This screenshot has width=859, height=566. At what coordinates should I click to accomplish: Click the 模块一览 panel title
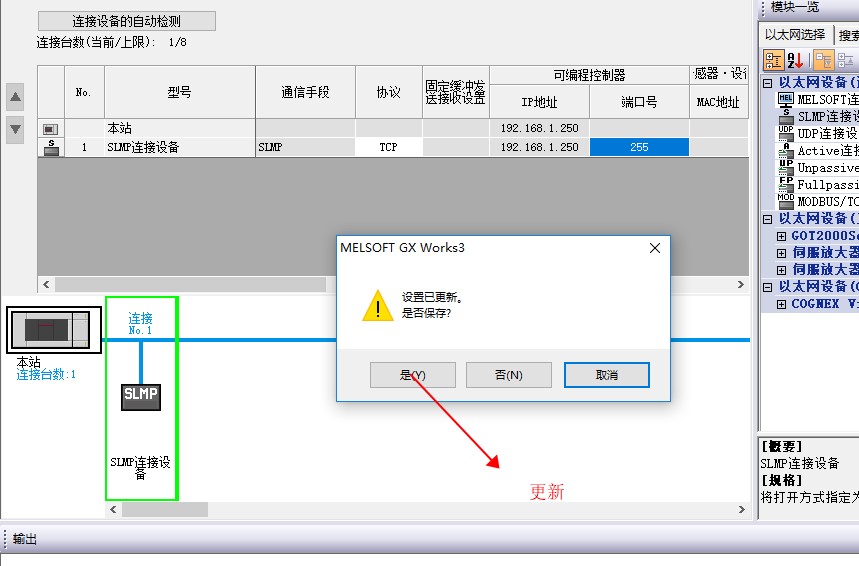pyautogui.click(x=795, y=7)
